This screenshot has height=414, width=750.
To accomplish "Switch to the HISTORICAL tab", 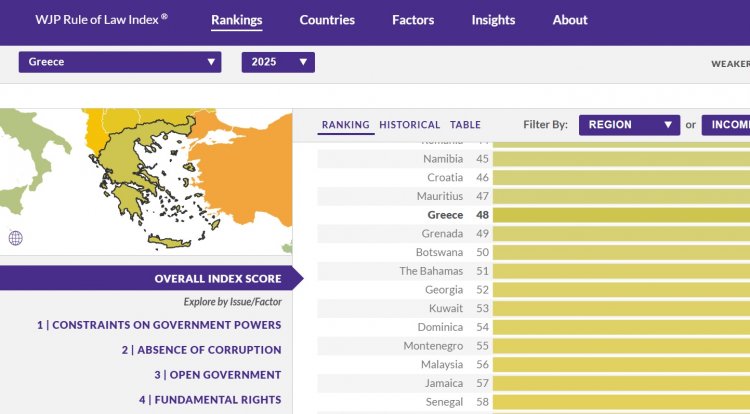I will (x=409, y=125).
